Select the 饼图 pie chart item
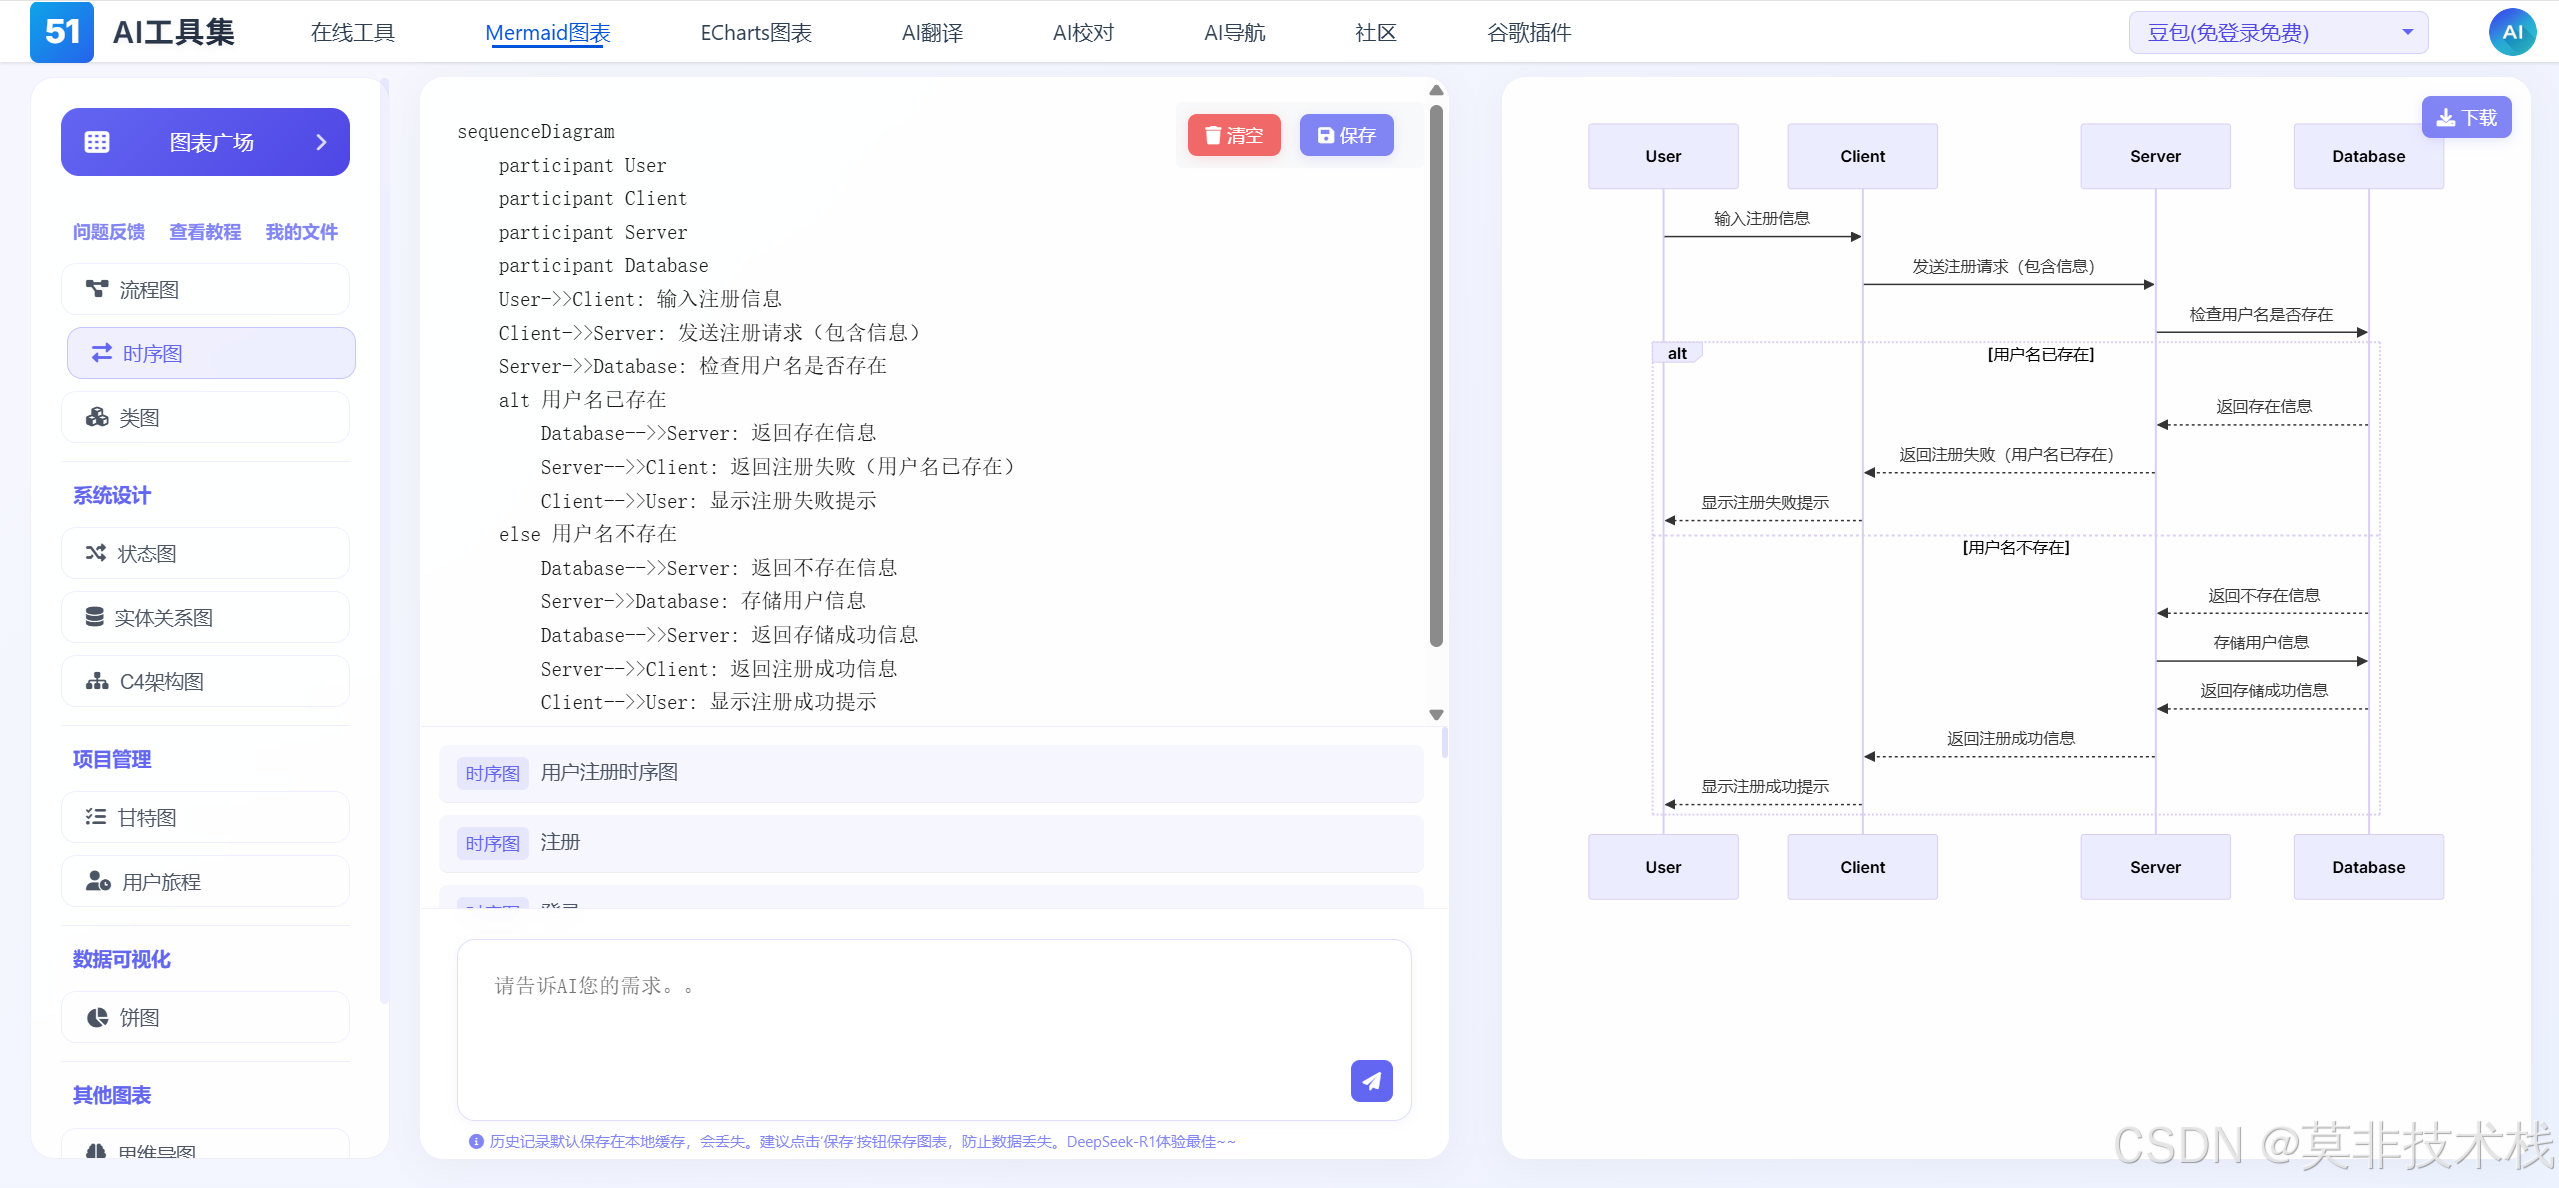The width and height of the screenshot is (2559, 1188). (206, 1018)
